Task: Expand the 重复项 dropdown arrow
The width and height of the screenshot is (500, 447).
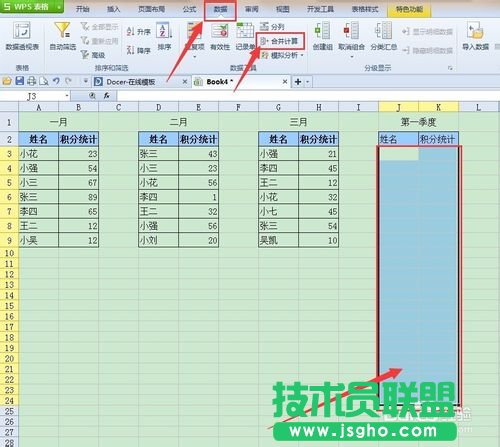Action: 195,57
